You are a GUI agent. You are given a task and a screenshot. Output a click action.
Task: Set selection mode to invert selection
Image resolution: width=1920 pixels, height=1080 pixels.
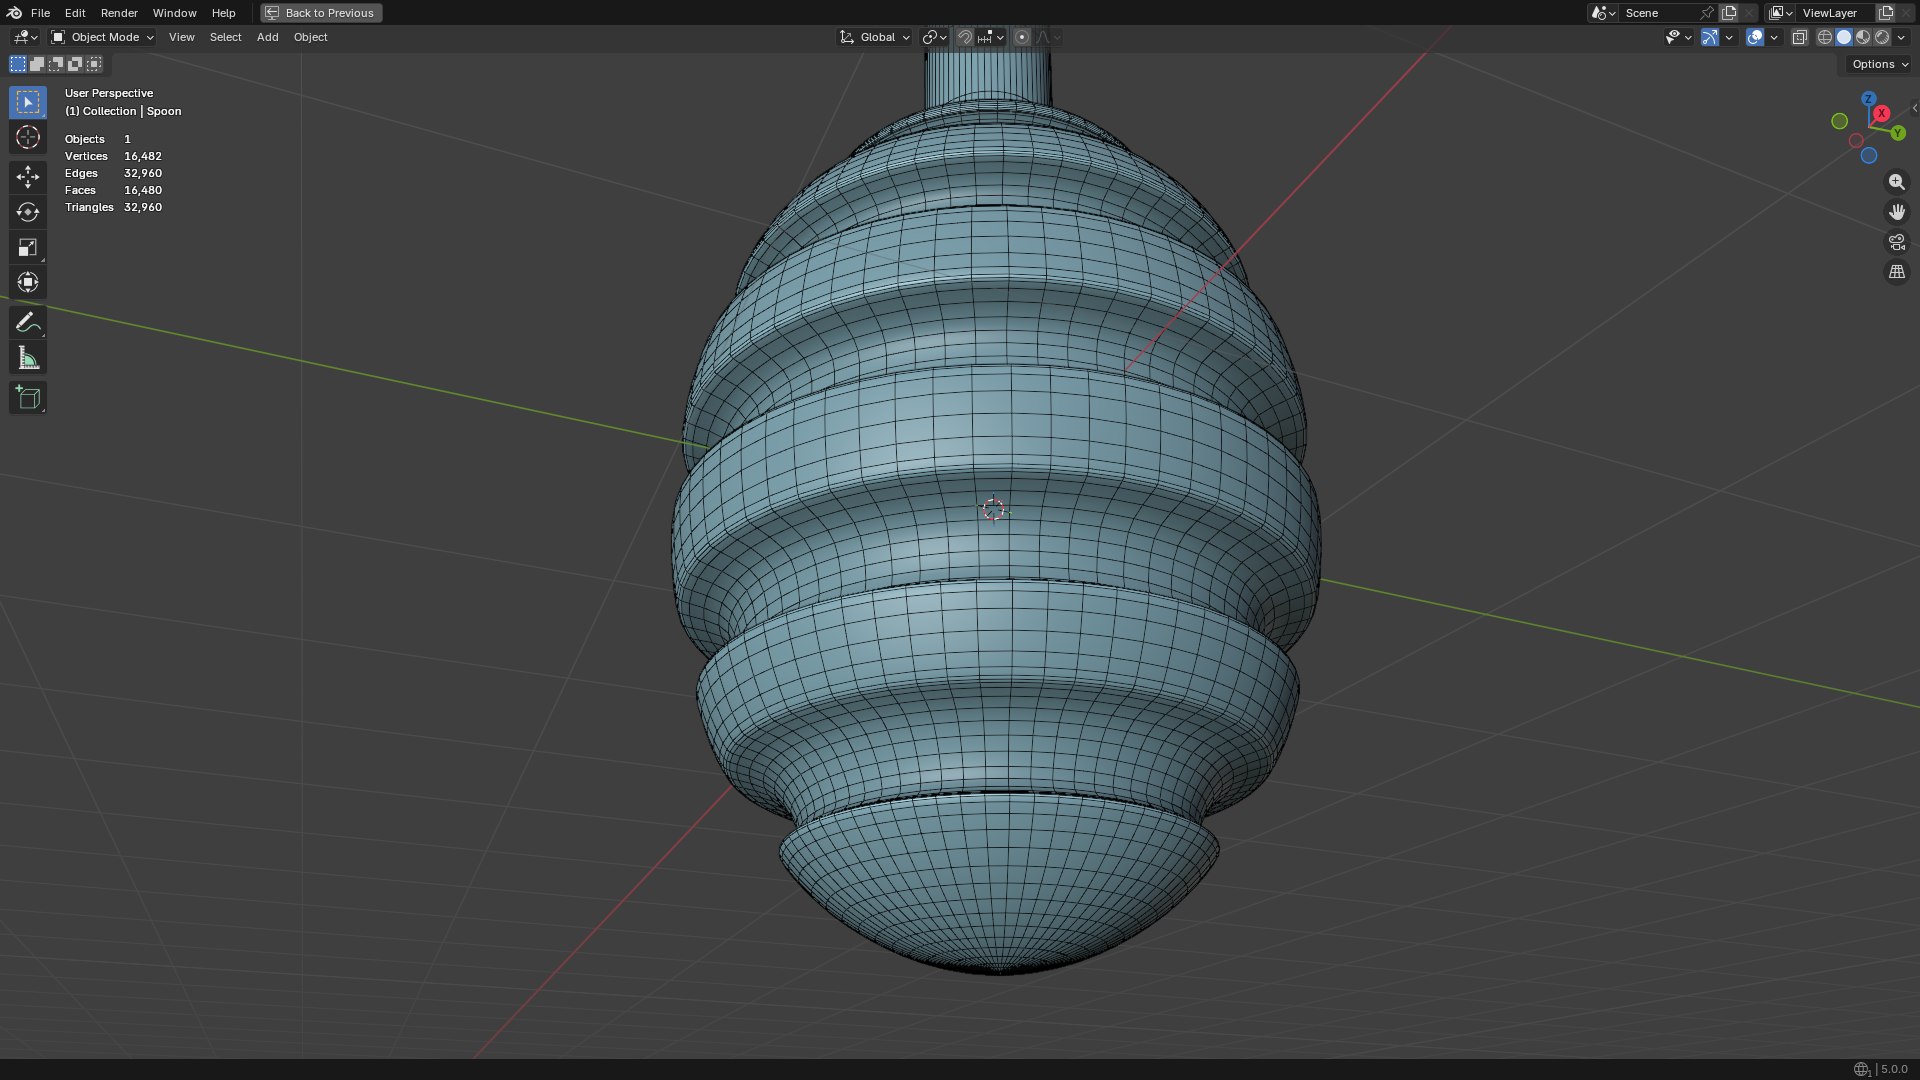click(x=75, y=64)
